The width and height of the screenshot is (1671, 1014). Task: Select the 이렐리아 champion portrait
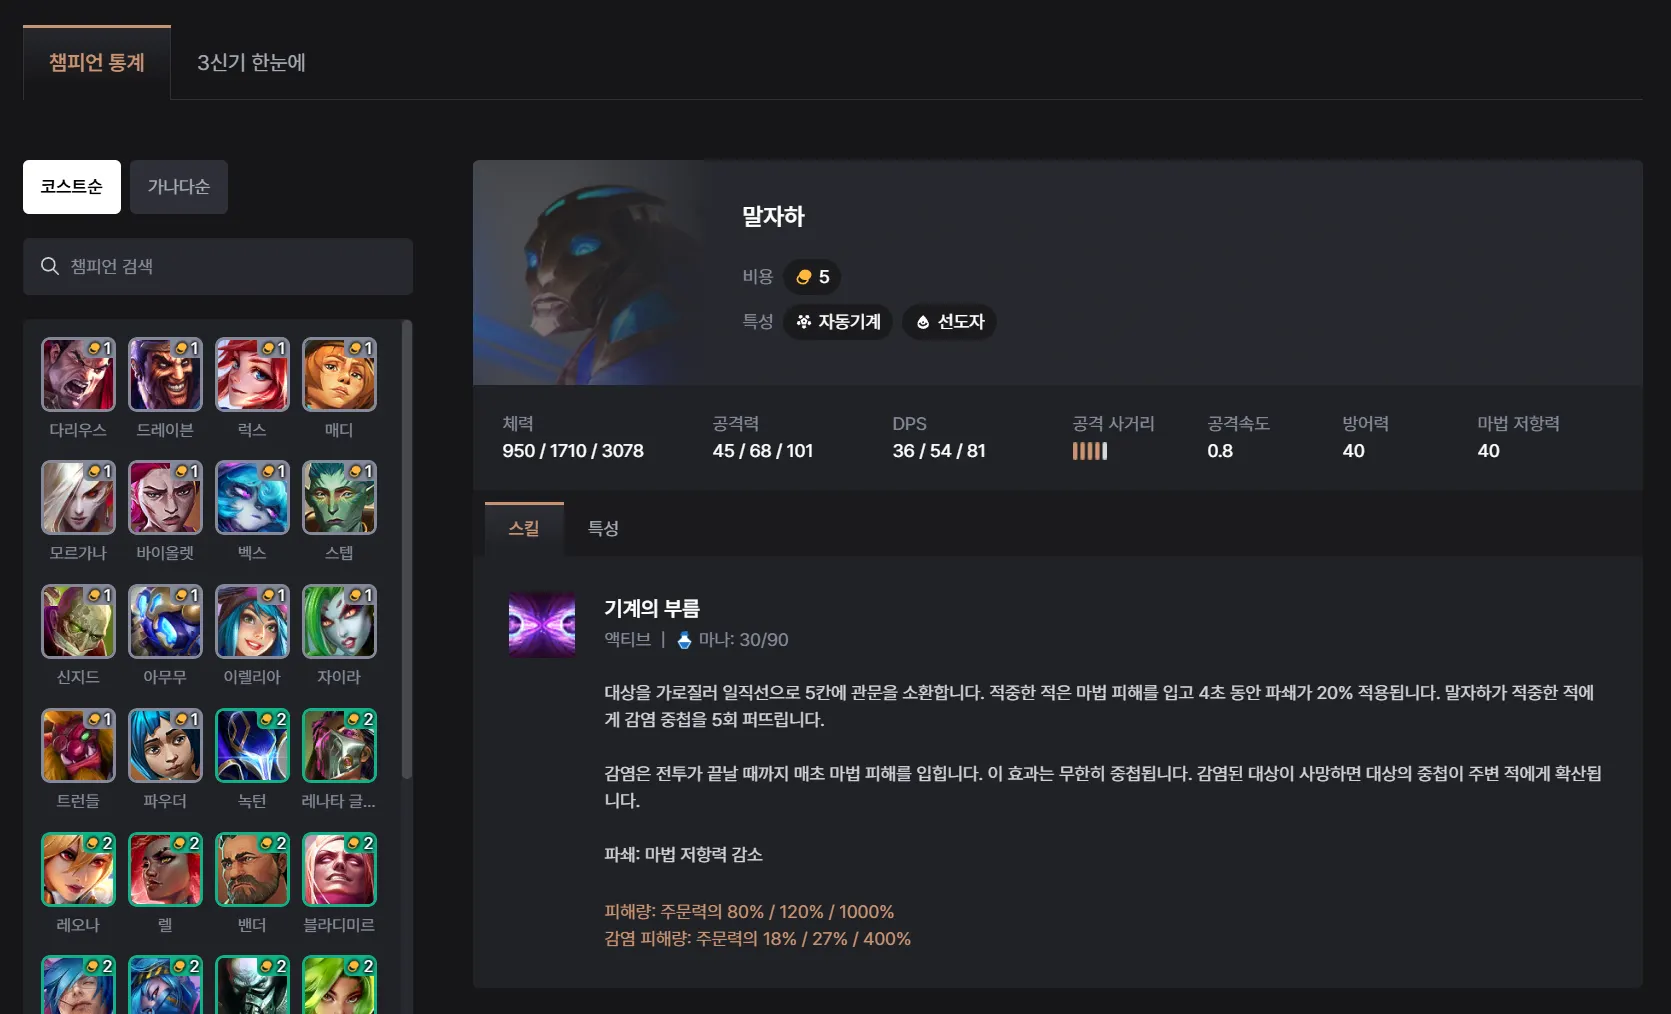click(252, 622)
